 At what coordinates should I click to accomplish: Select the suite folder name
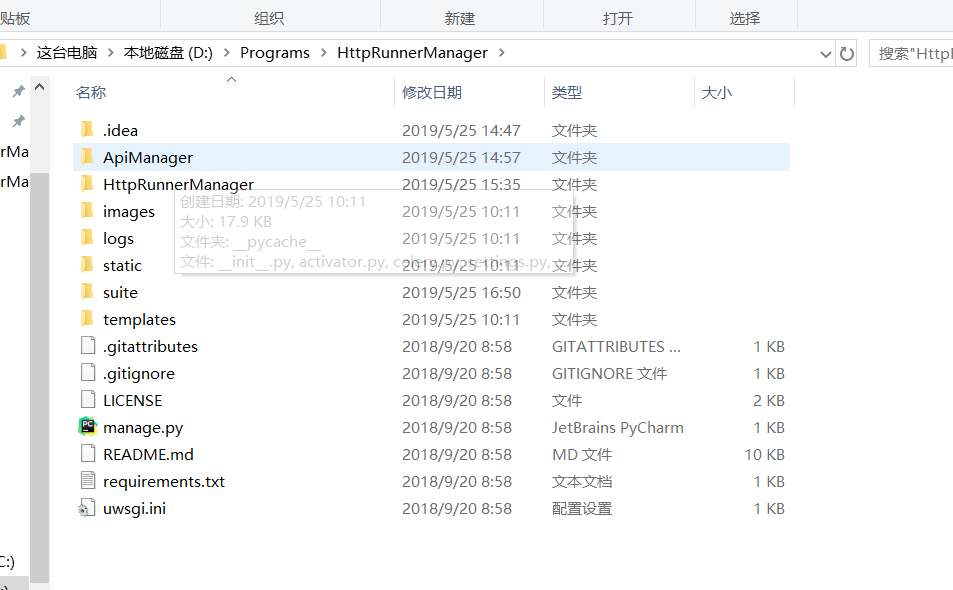[120, 292]
